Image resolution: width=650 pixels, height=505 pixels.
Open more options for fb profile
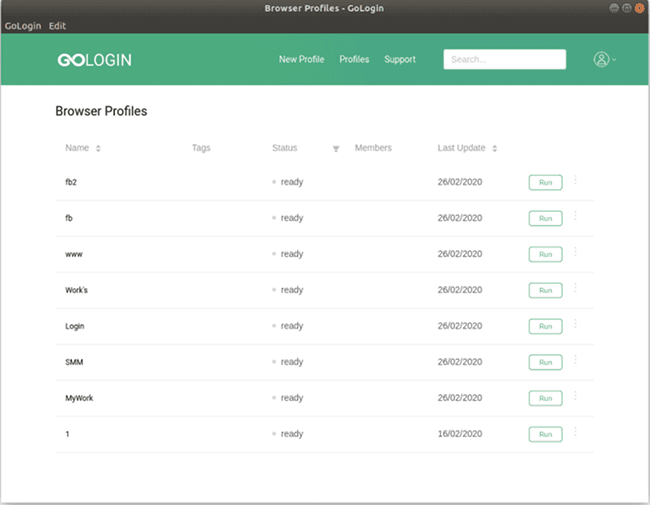pyautogui.click(x=575, y=216)
